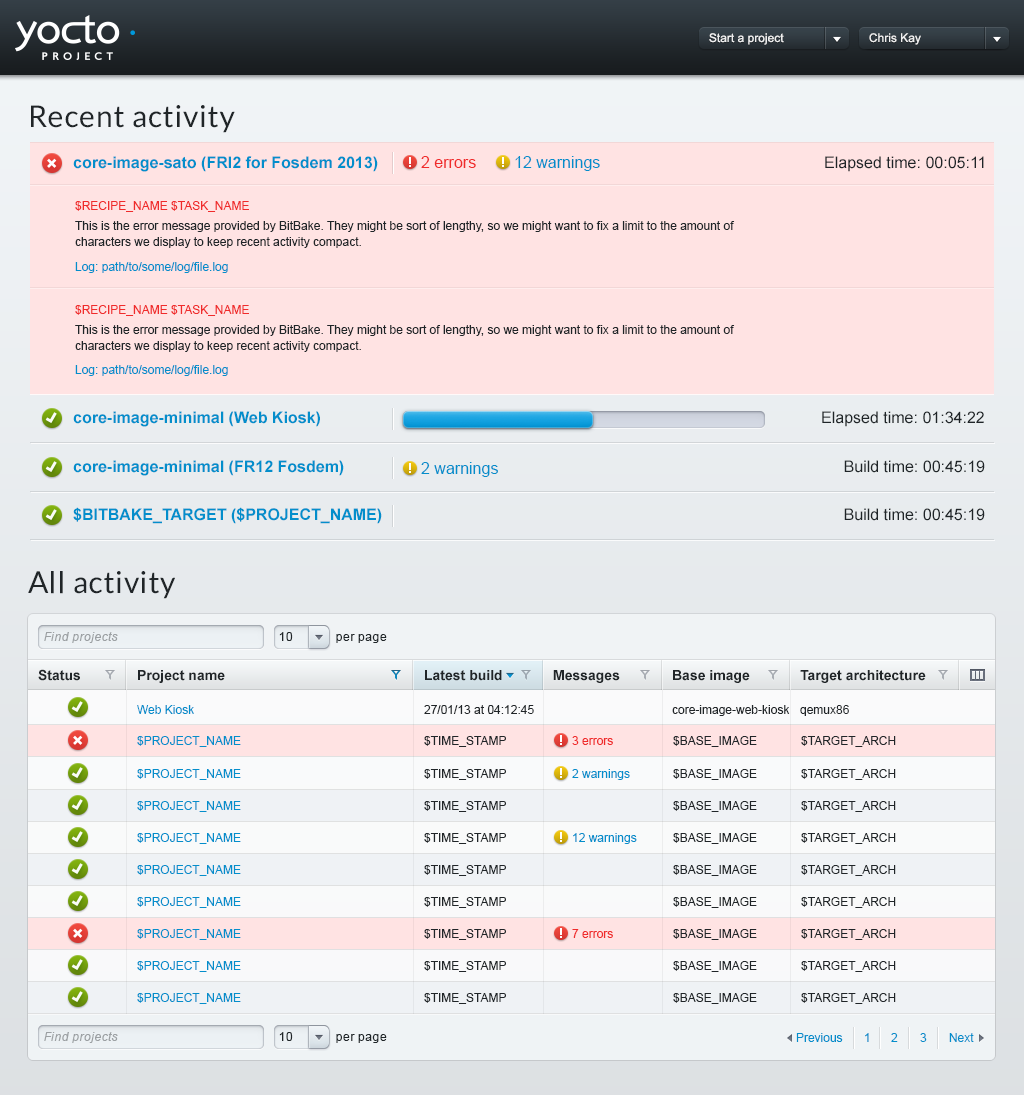Expand the Chris Kay user menu
The image size is (1024, 1095).
933,38
